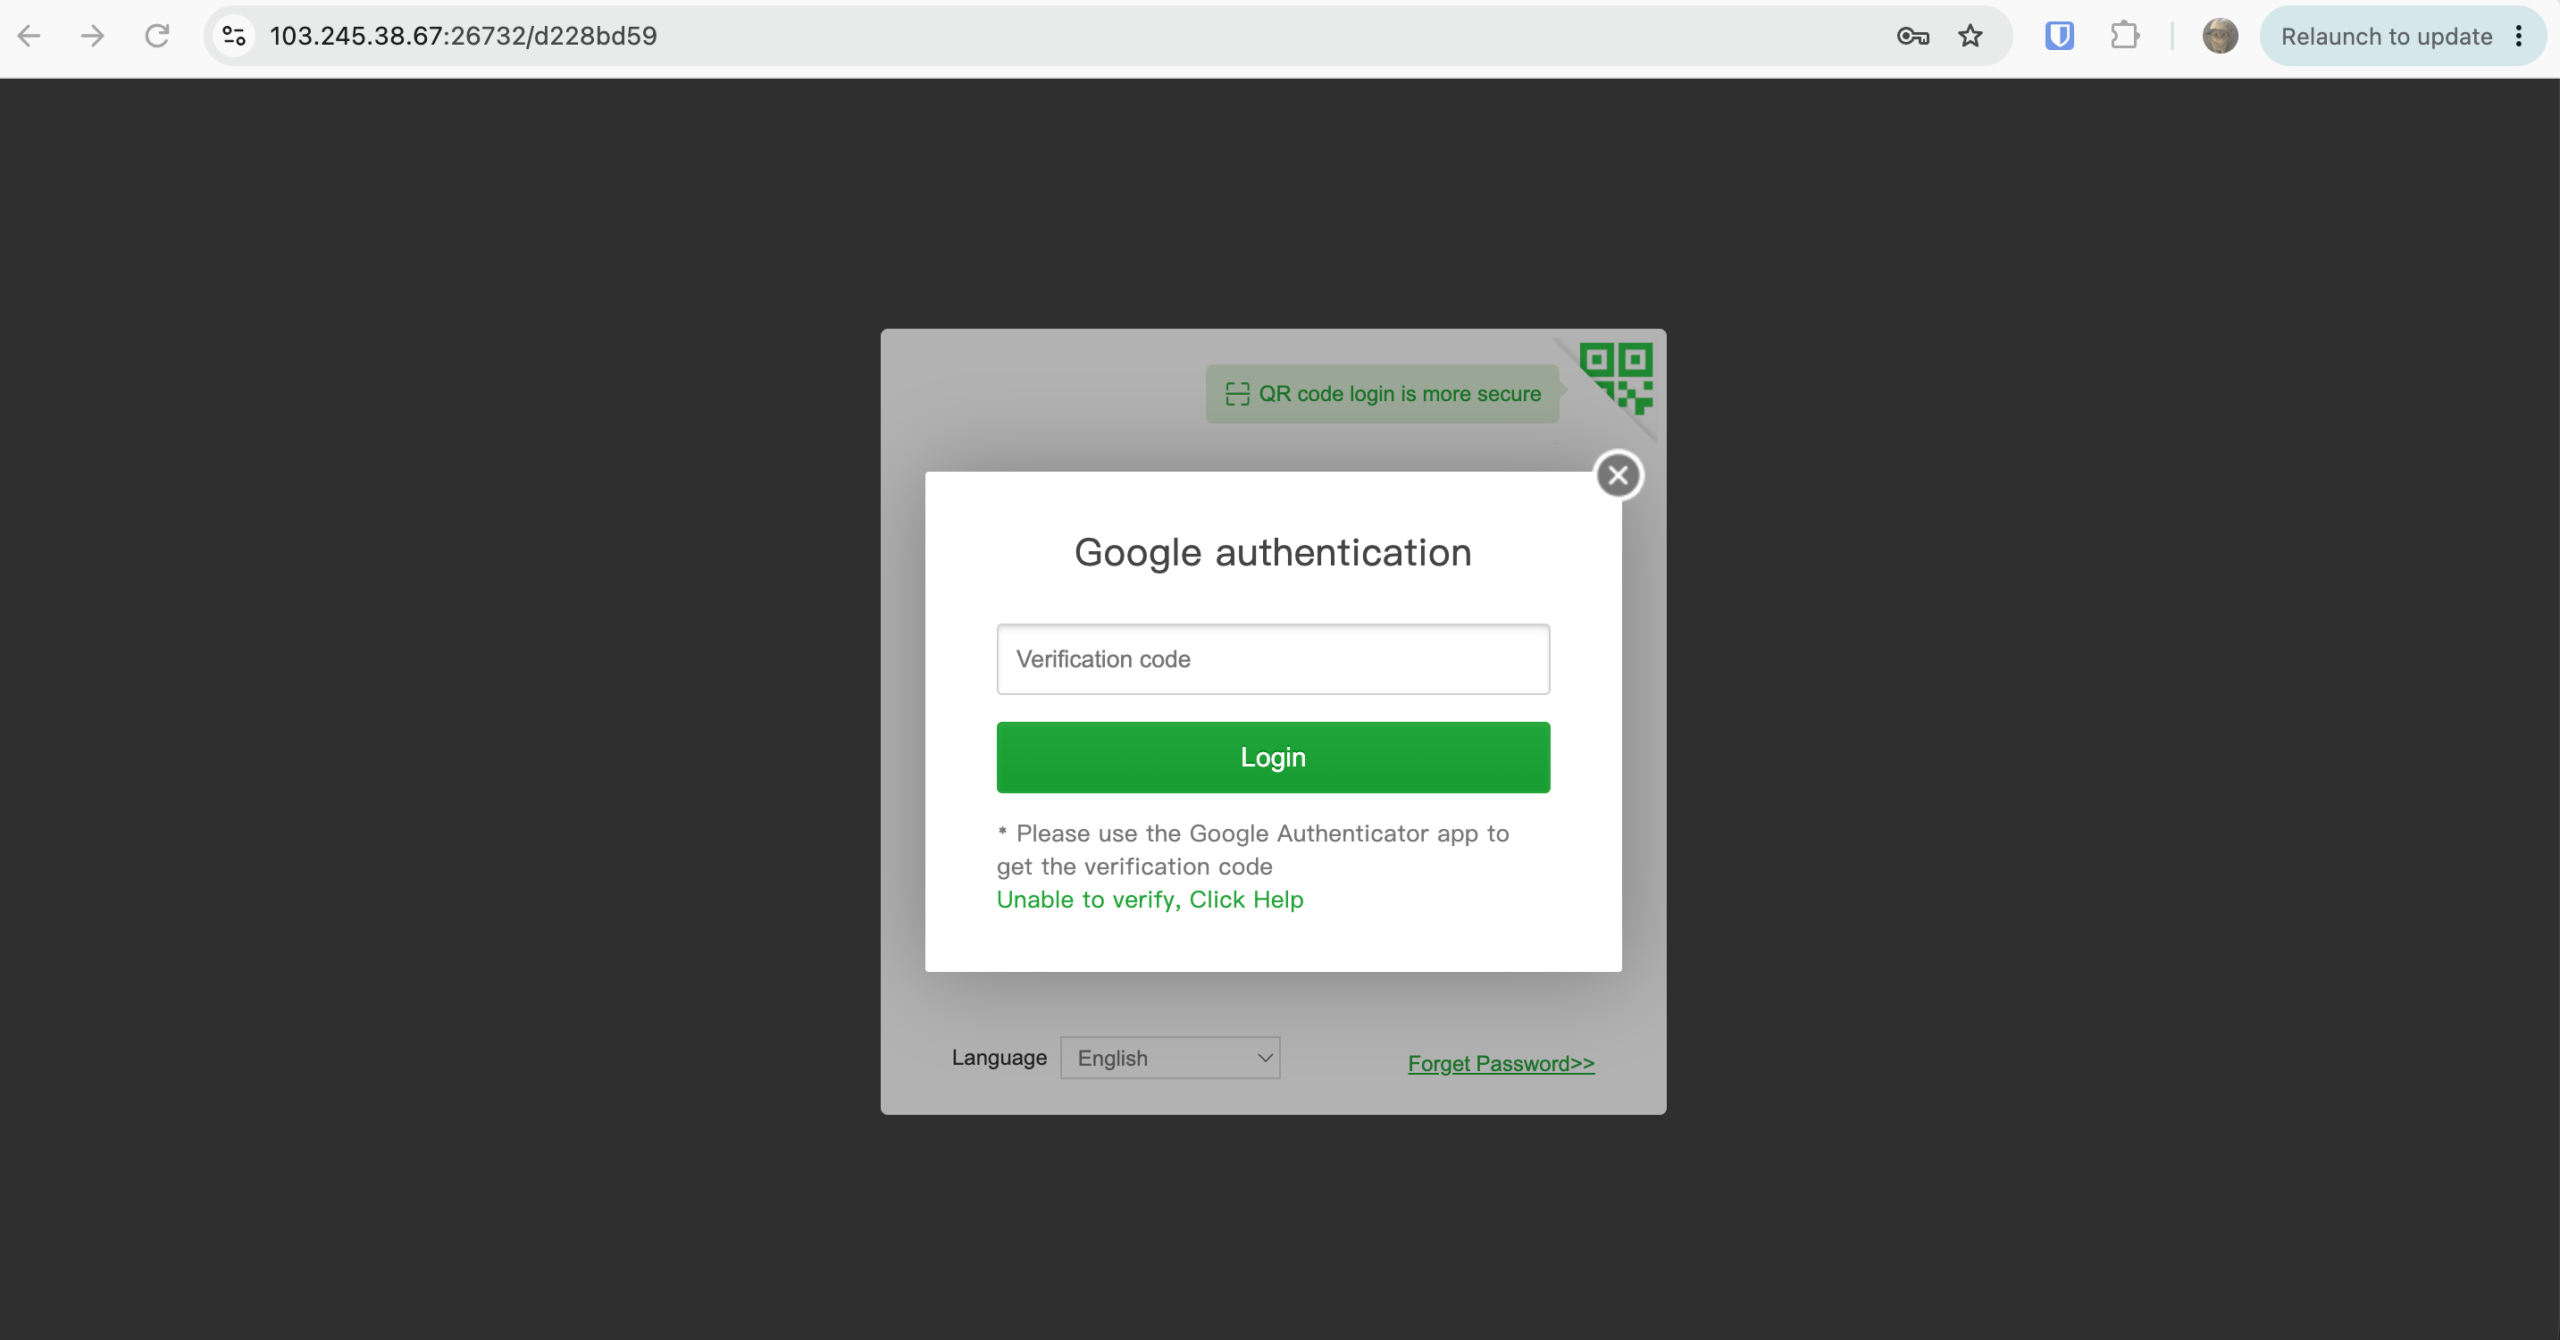Open saved passwords key icon
The image size is (2560, 1340).
pyautogui.click(x=1912, y=36)
